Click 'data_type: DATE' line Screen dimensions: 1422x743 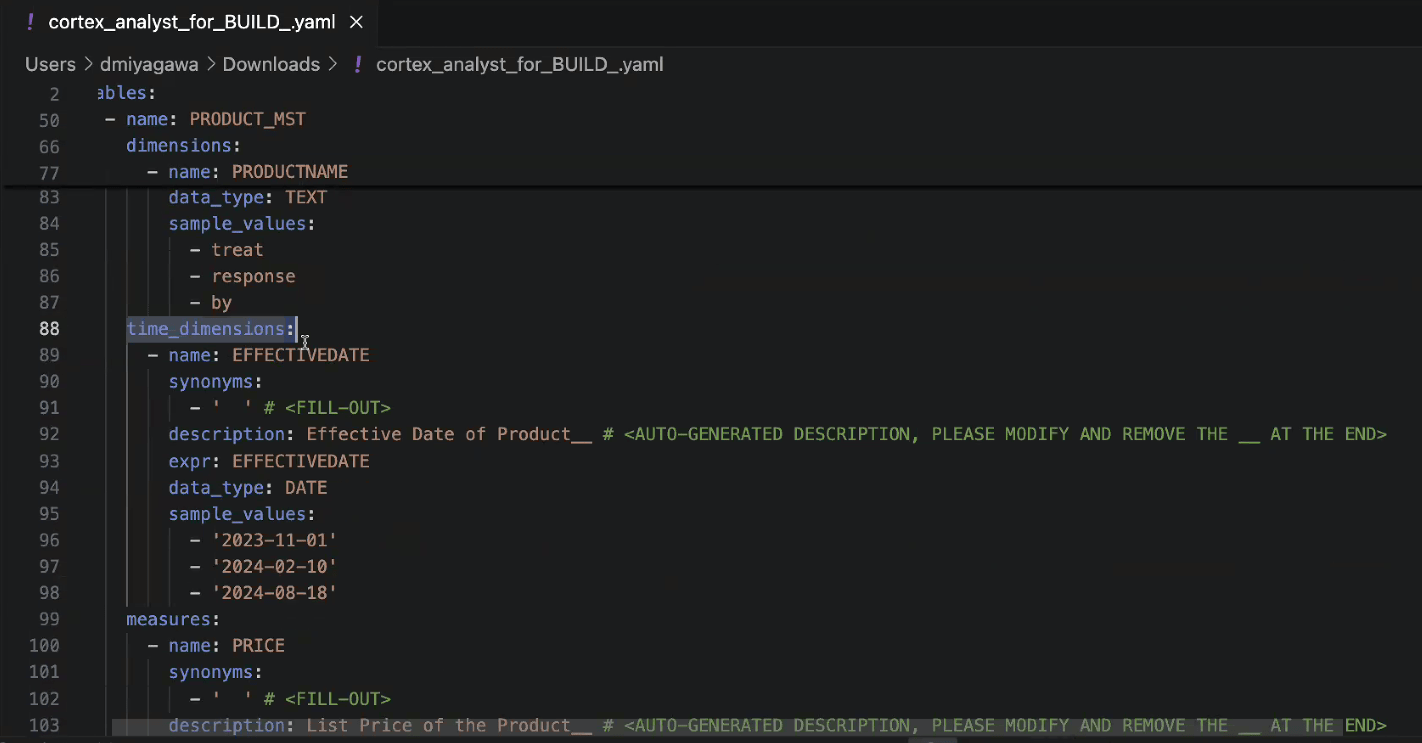247,487
